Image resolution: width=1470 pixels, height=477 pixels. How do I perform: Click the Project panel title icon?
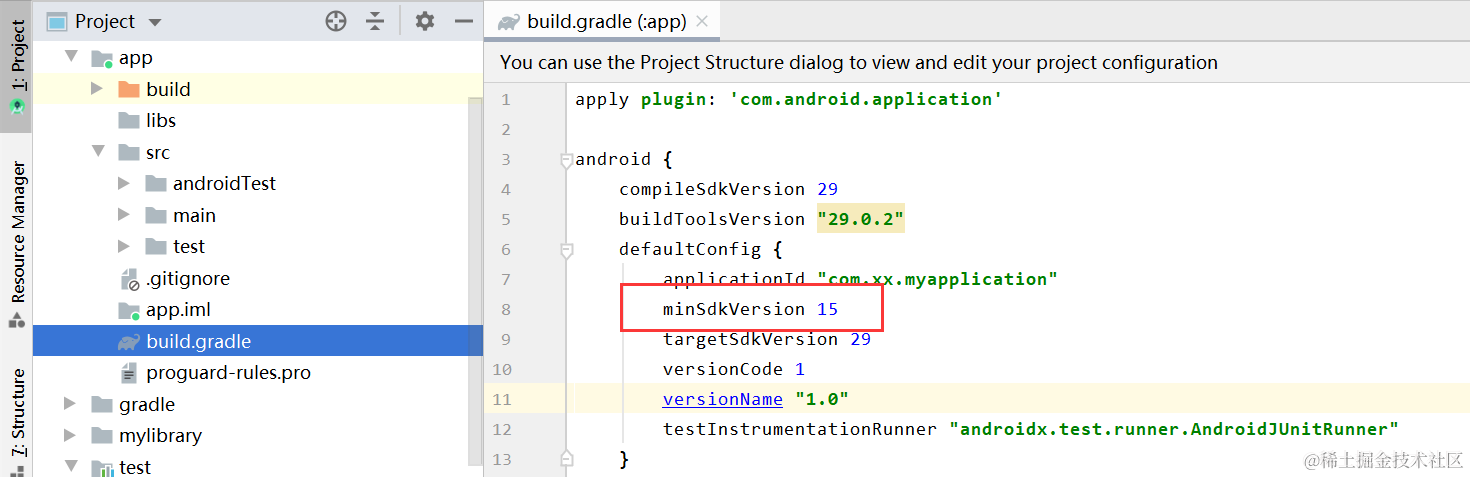click(x=57, y=21)
